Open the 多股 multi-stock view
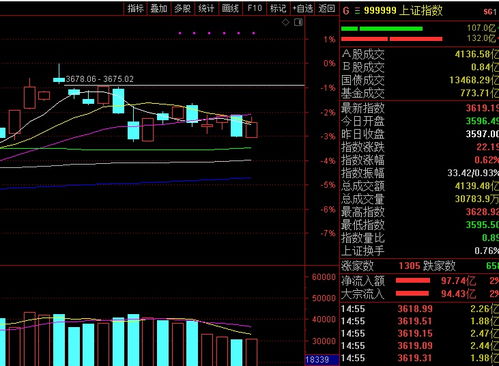Viewport: 499px width, 366px height. pyautogui.click(x=183, y=8)
